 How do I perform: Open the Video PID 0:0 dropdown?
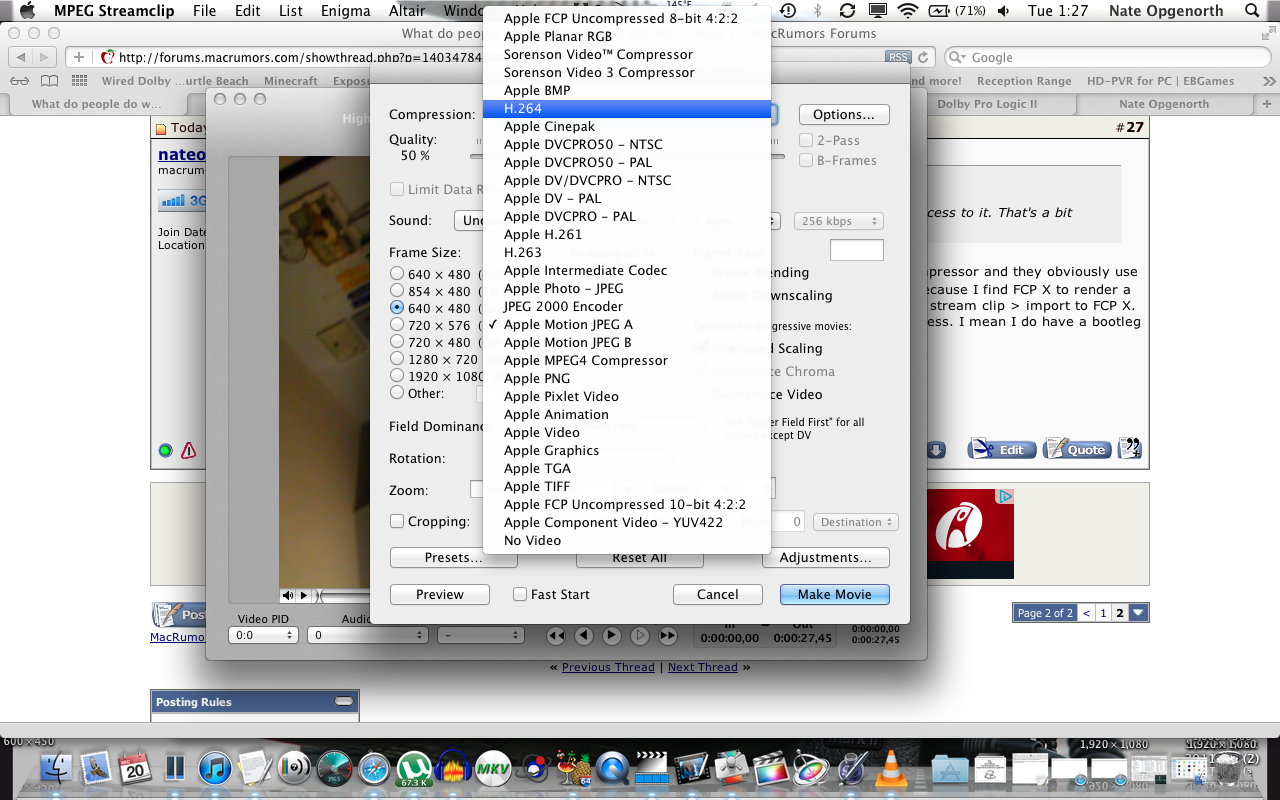263,635
